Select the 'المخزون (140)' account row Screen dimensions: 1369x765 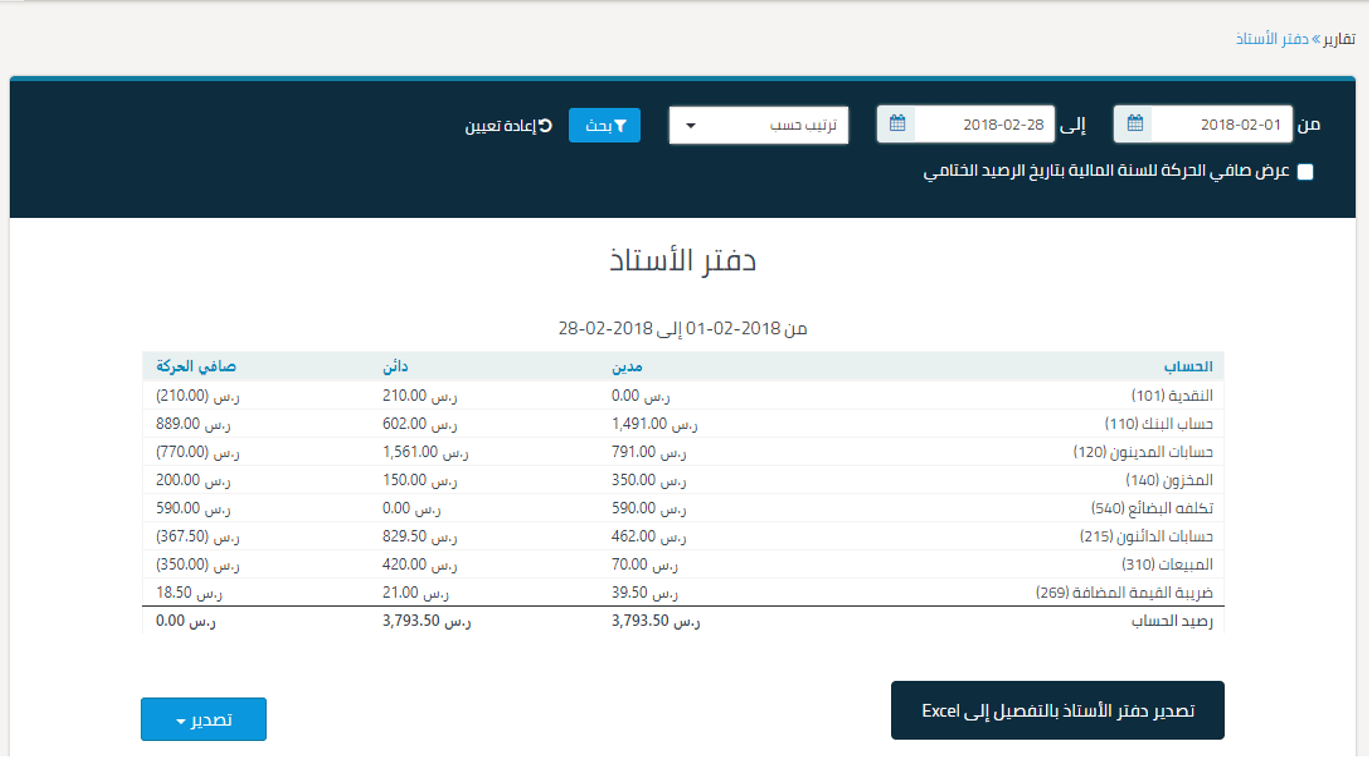[1169, 480]
